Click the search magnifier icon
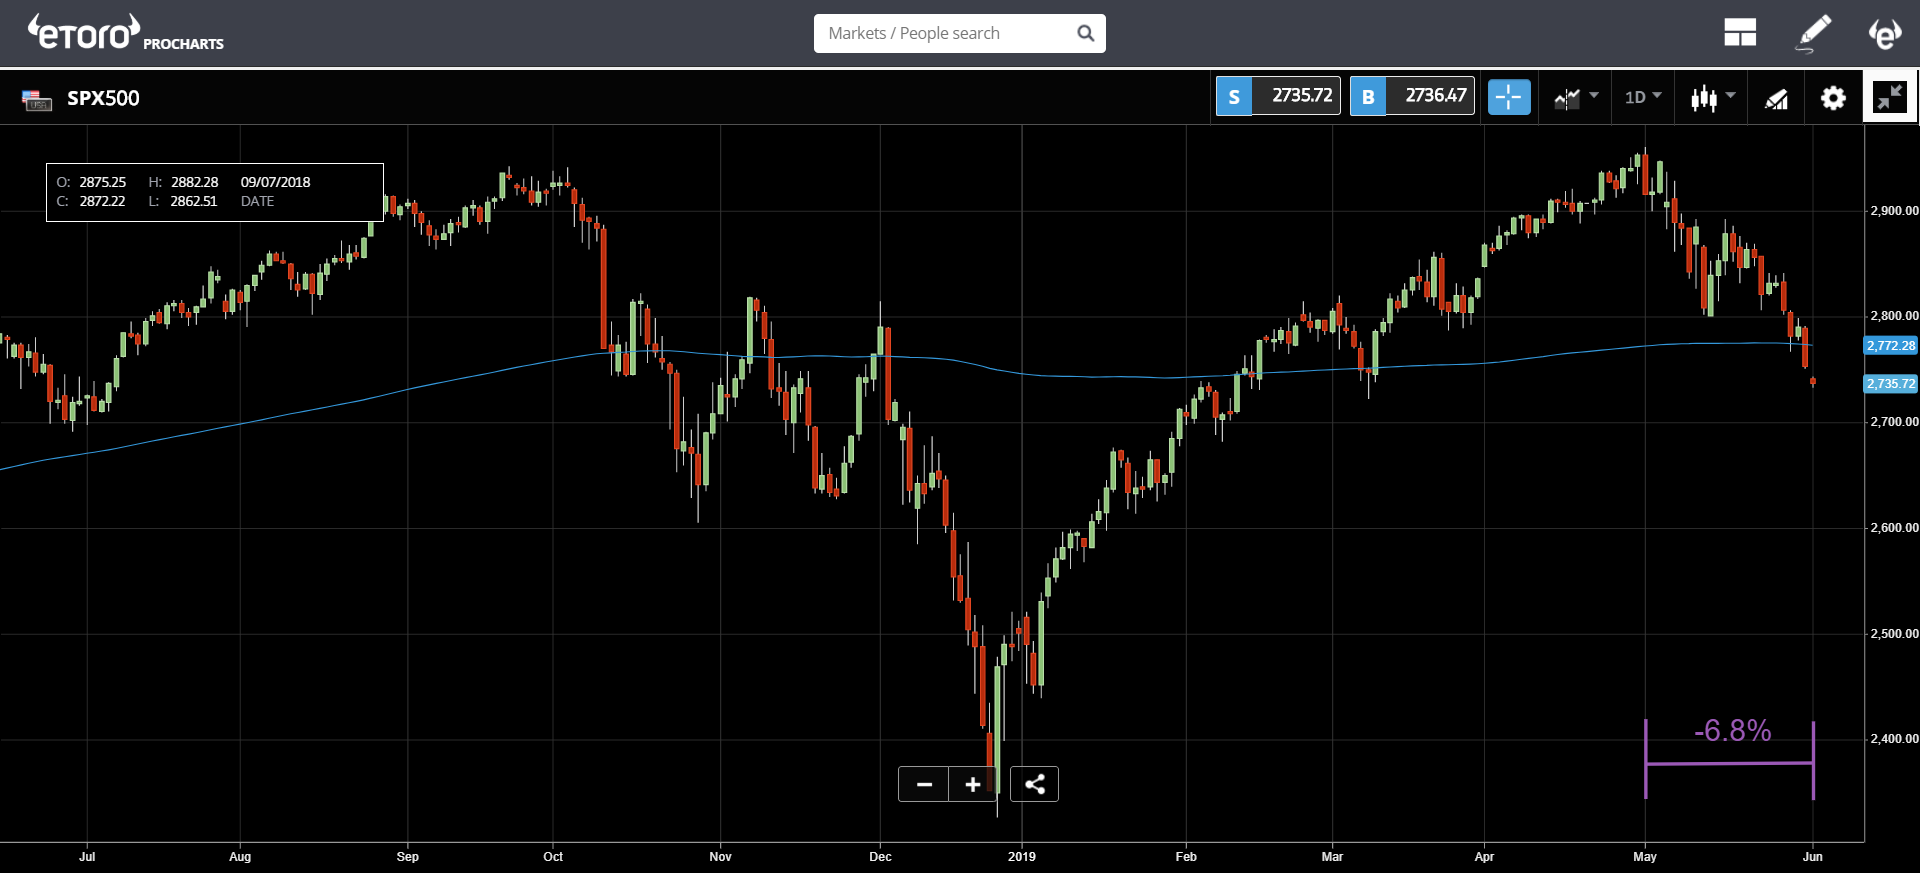1920x873 pixels. (1085, 33)
